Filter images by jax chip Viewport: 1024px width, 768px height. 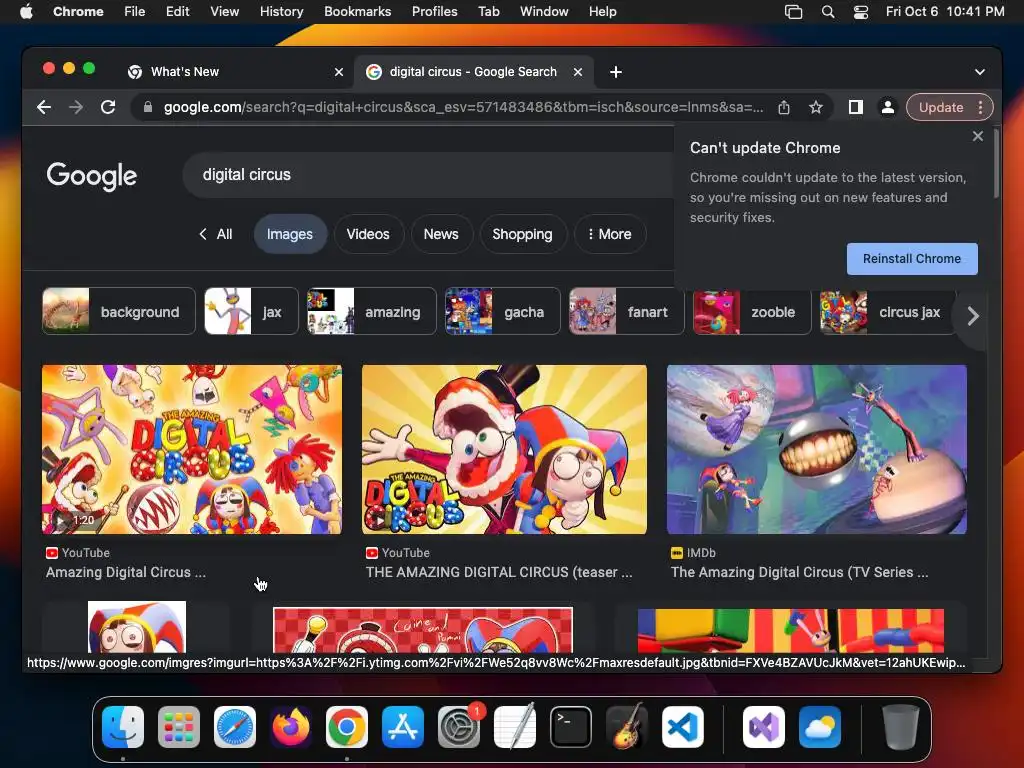click(251, 312)
